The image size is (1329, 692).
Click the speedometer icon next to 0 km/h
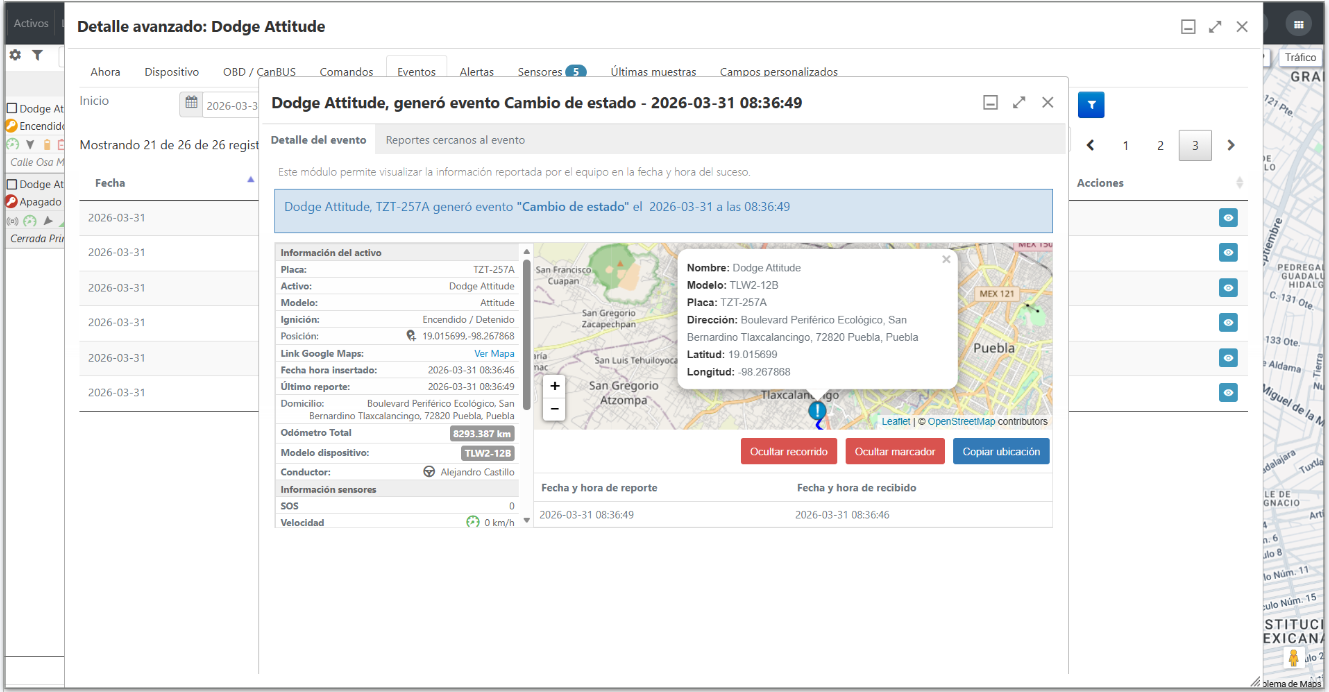tap(473, 522)
